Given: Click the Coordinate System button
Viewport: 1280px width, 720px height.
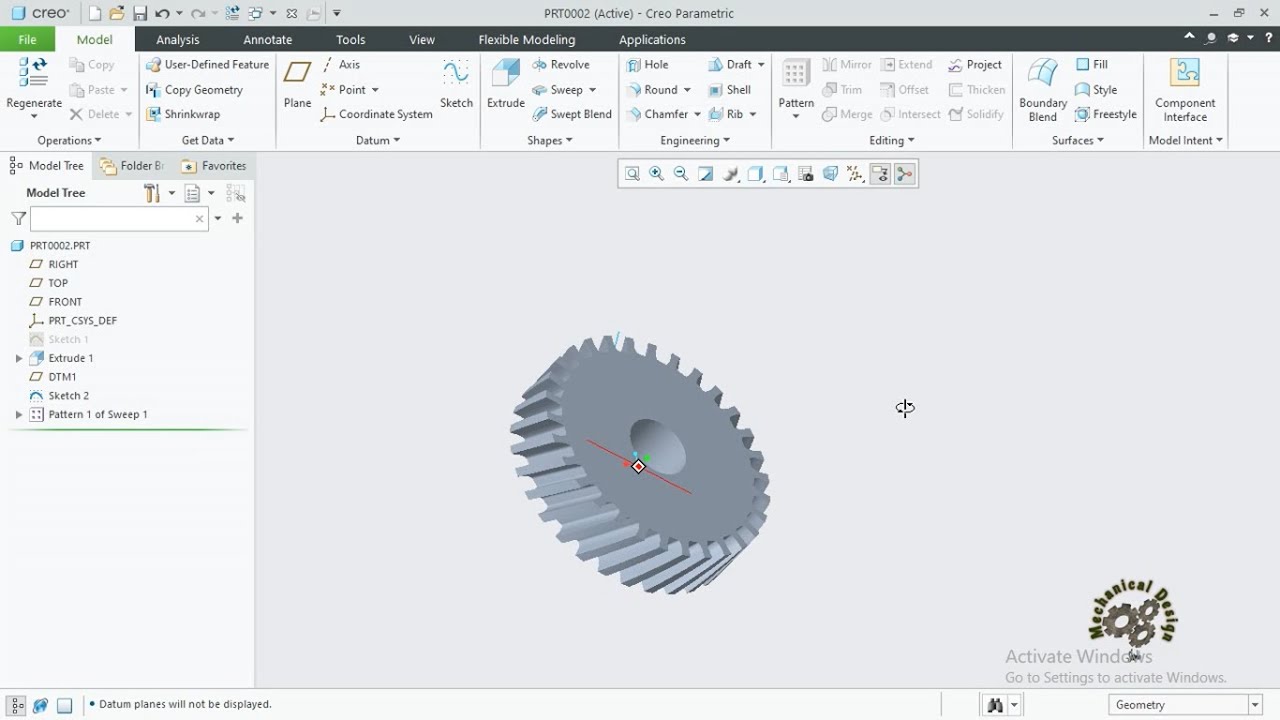Looking at the screenshot, I should 376,114.
